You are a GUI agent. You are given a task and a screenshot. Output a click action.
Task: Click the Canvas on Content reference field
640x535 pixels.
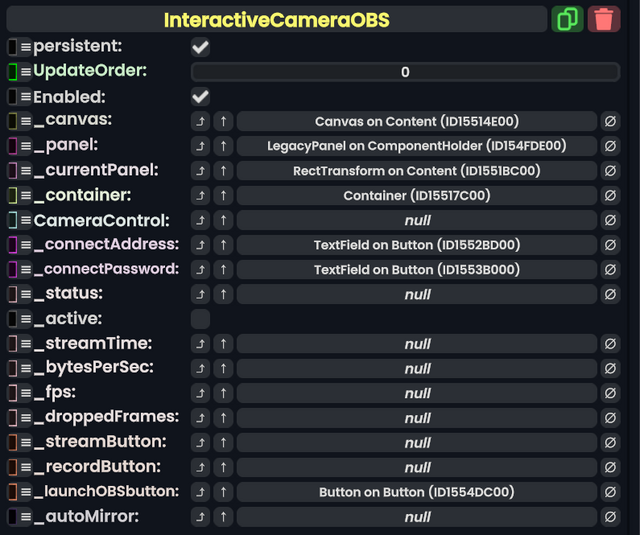point(417,121)
